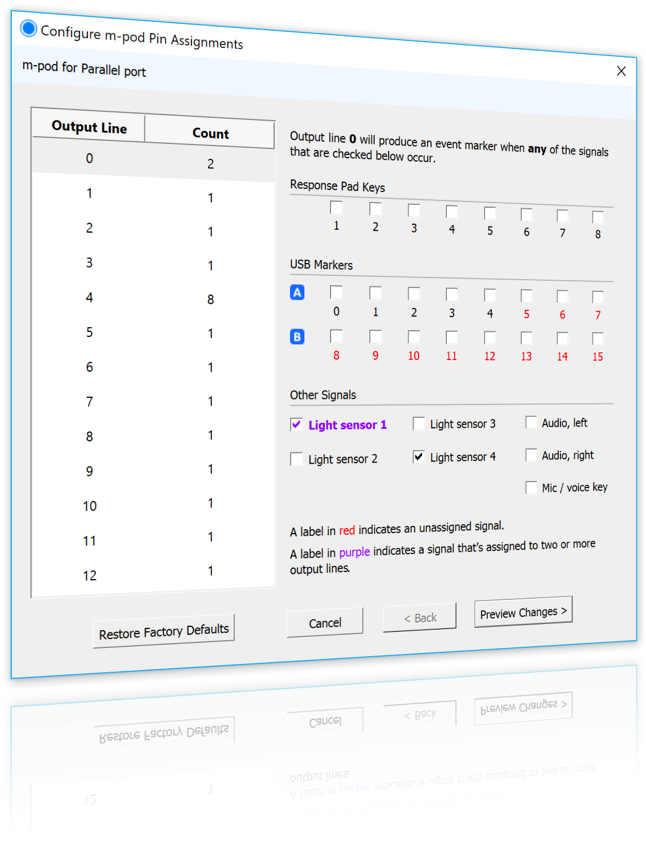The image size is (646, 866).
Task: Check USB Marker 0 in row A
Action: click(337, 293)
